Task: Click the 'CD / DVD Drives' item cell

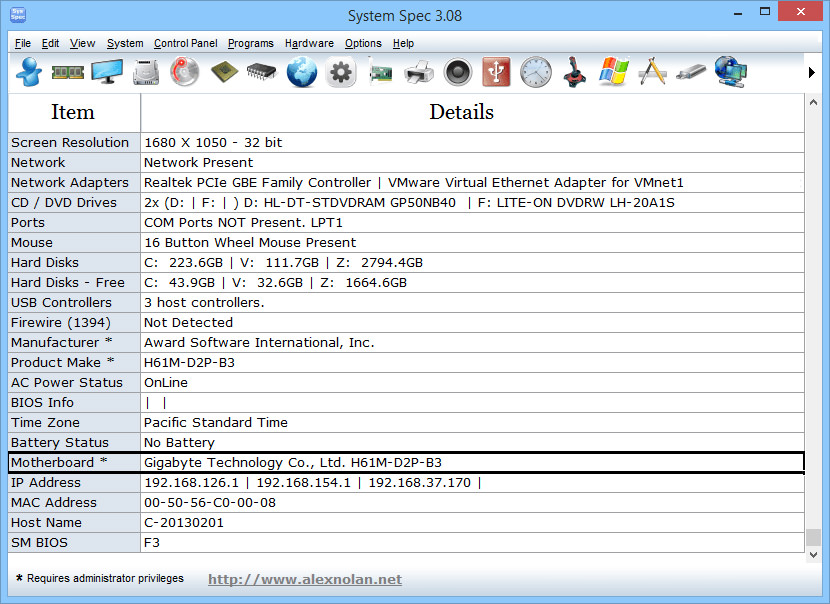Action: pyautogui.click(x=74, y=203)
